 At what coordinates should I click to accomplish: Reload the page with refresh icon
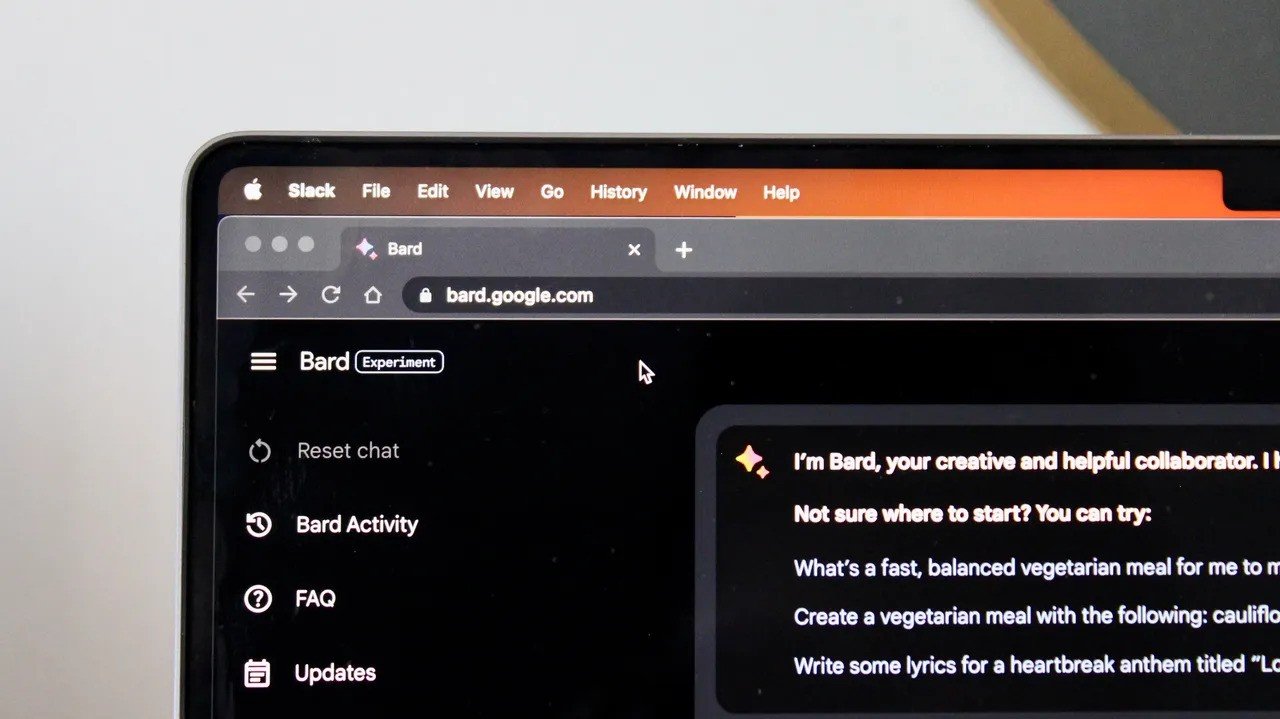click(x=330, y=295)
